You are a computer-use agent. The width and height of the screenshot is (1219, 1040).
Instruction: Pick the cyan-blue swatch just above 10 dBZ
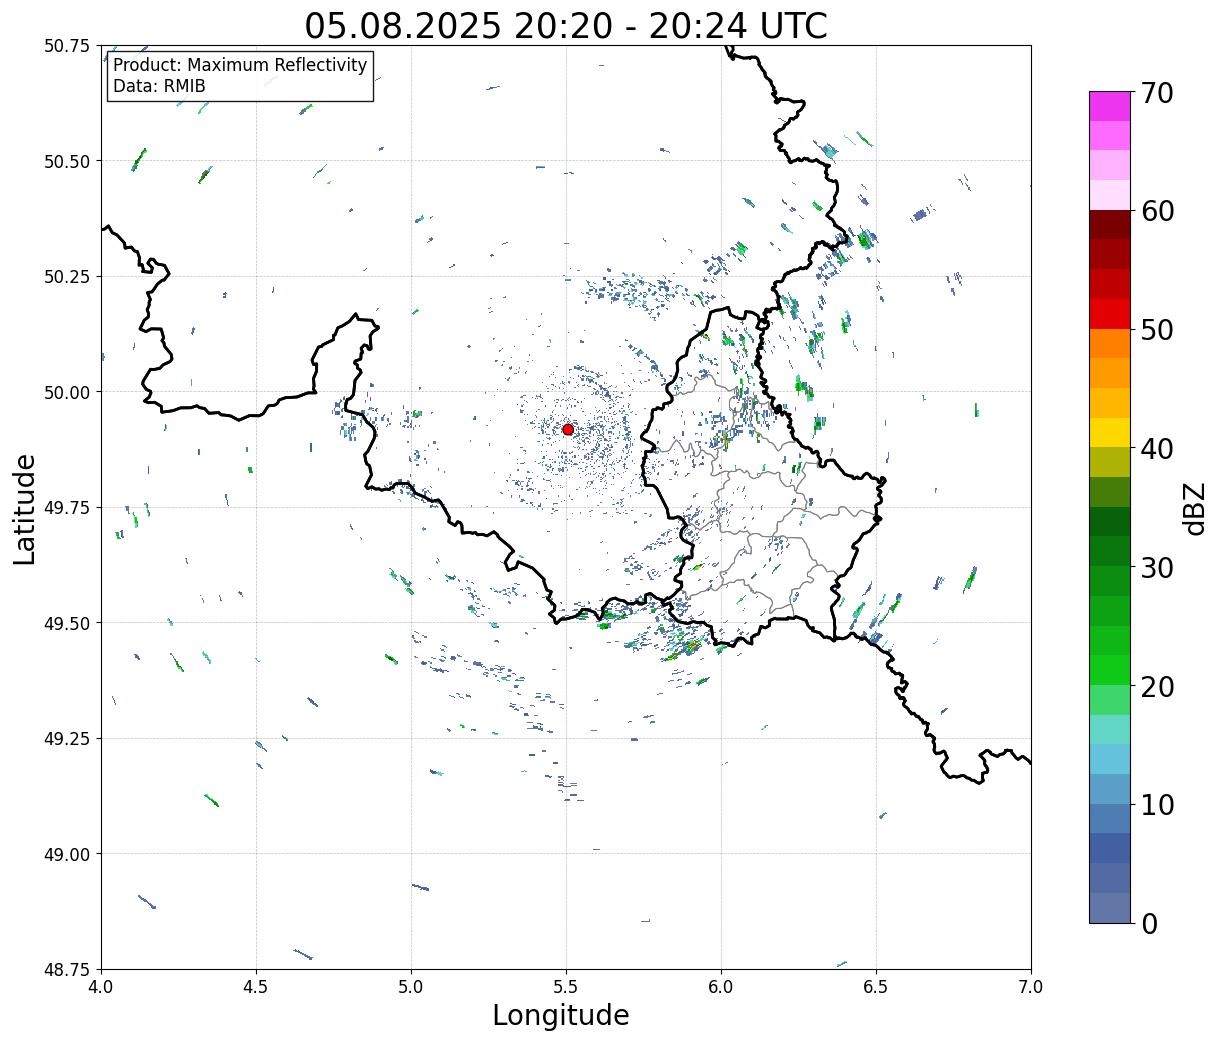1110,789
